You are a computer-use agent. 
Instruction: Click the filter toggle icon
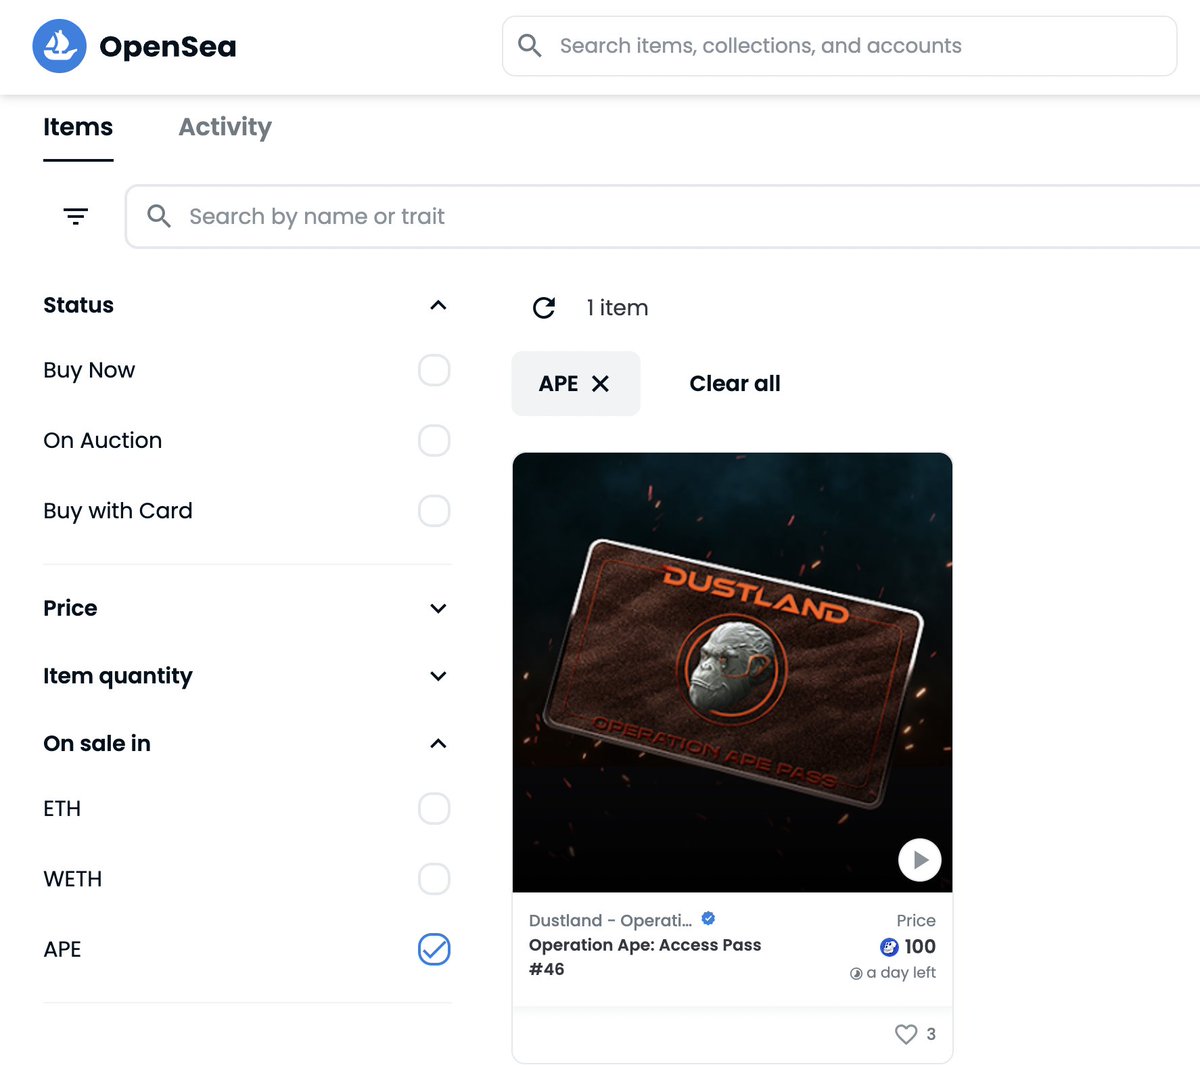pyautogui.click(x=76, y=216)
